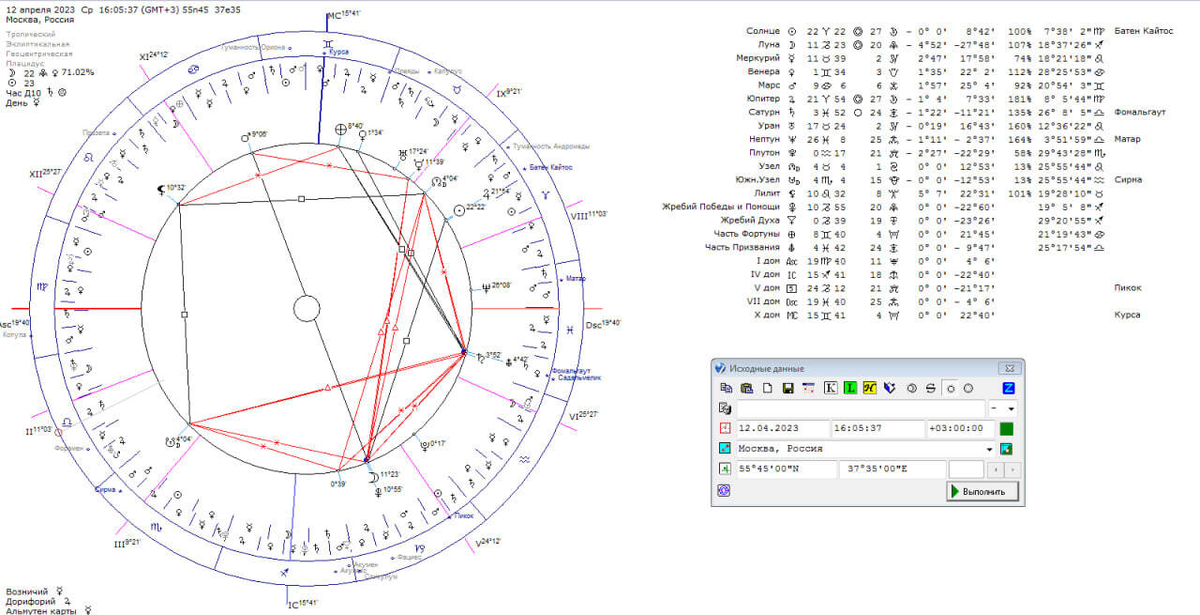The width and height of the screenshot is (1200, 615).
Task: Click the green L icon in toolbar
Action: [x=850, y=388]
